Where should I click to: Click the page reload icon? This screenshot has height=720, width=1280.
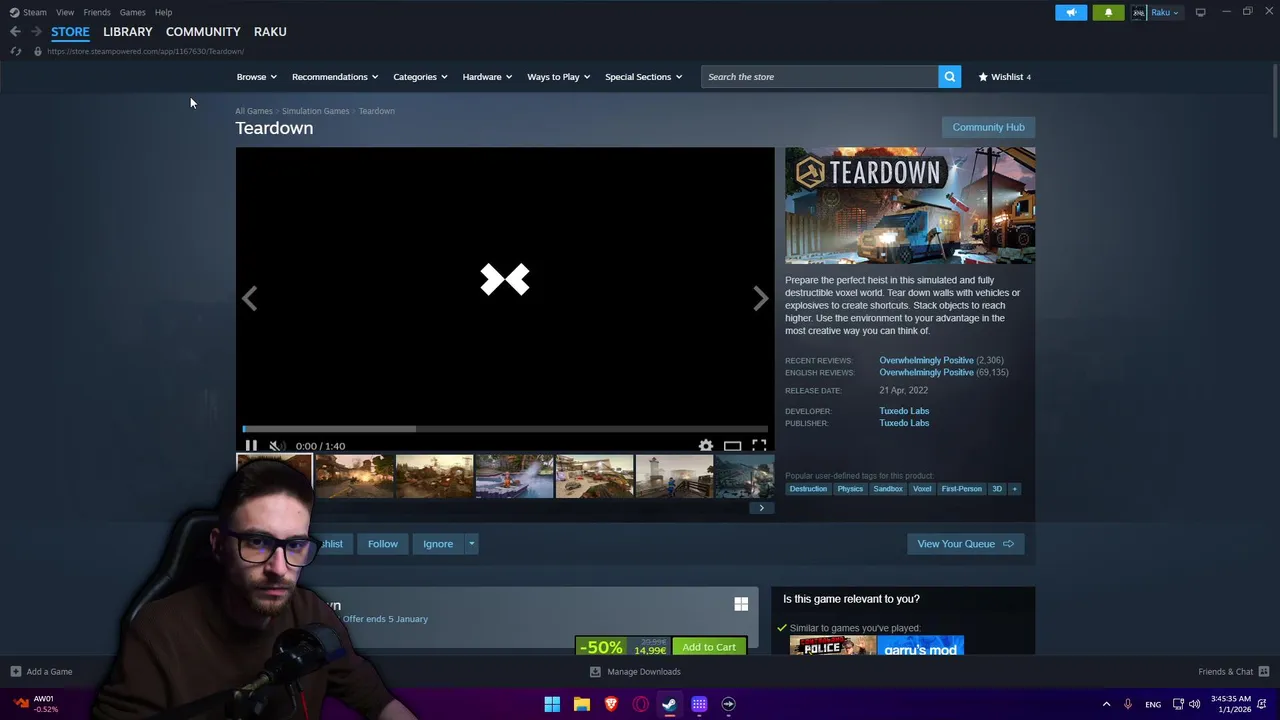(x=16, y=51)
